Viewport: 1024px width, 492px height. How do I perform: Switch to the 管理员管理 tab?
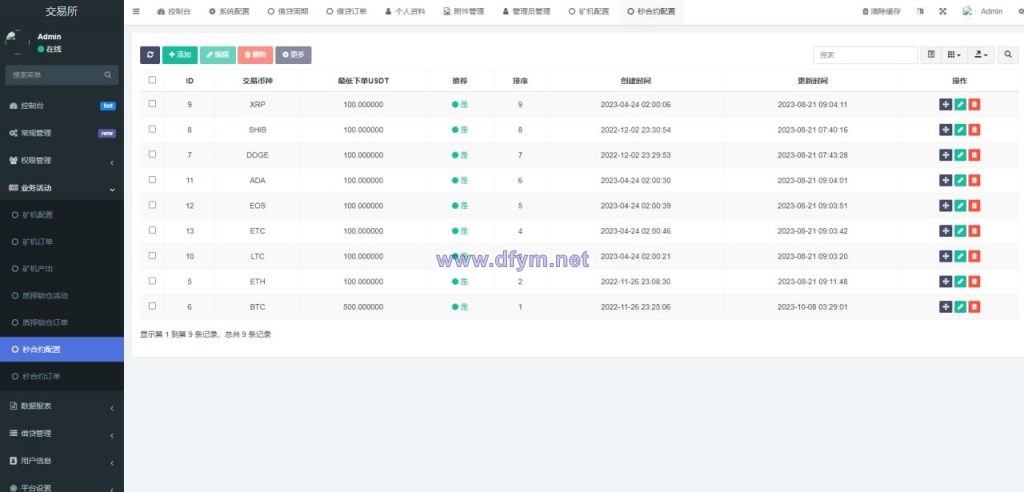coord(526,11)
